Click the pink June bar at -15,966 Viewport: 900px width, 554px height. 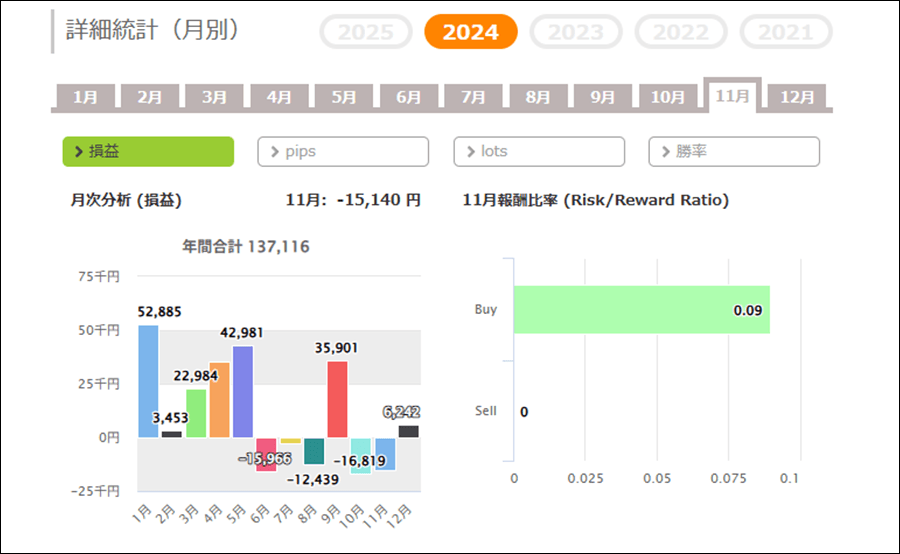[x=266, y=454]
